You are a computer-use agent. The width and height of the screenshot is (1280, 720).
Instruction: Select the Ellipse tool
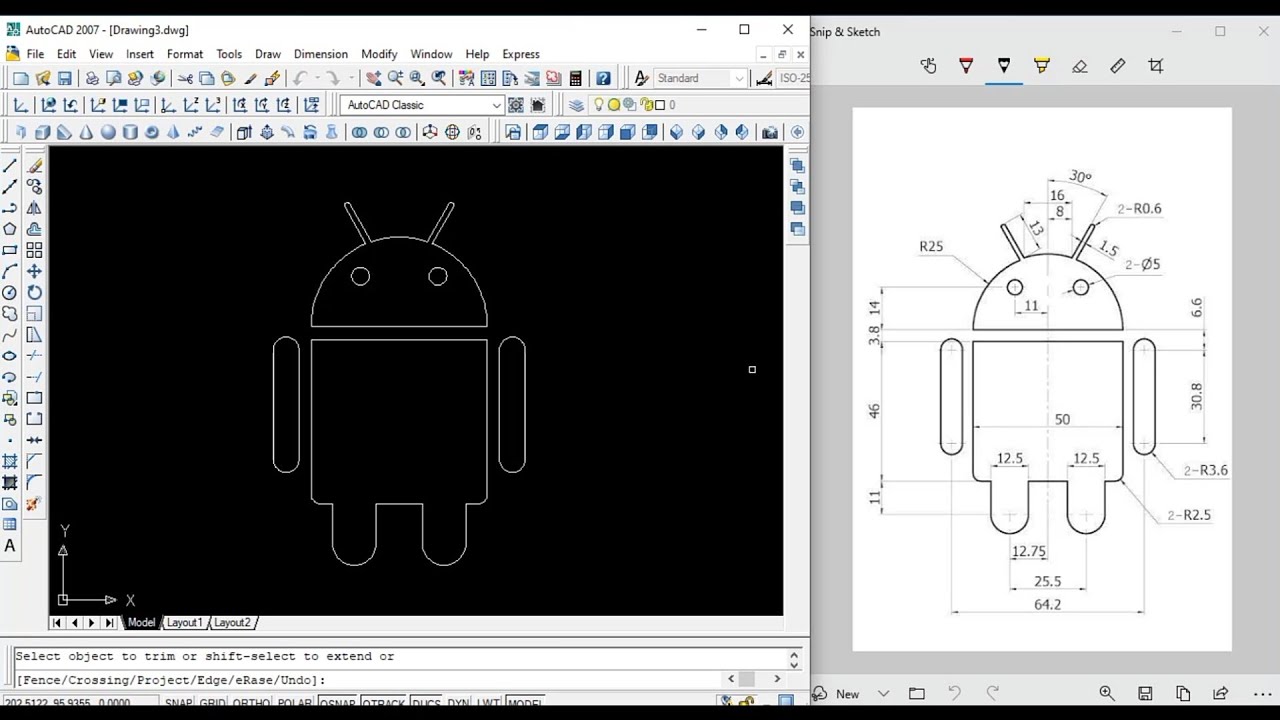click(10, 356)
